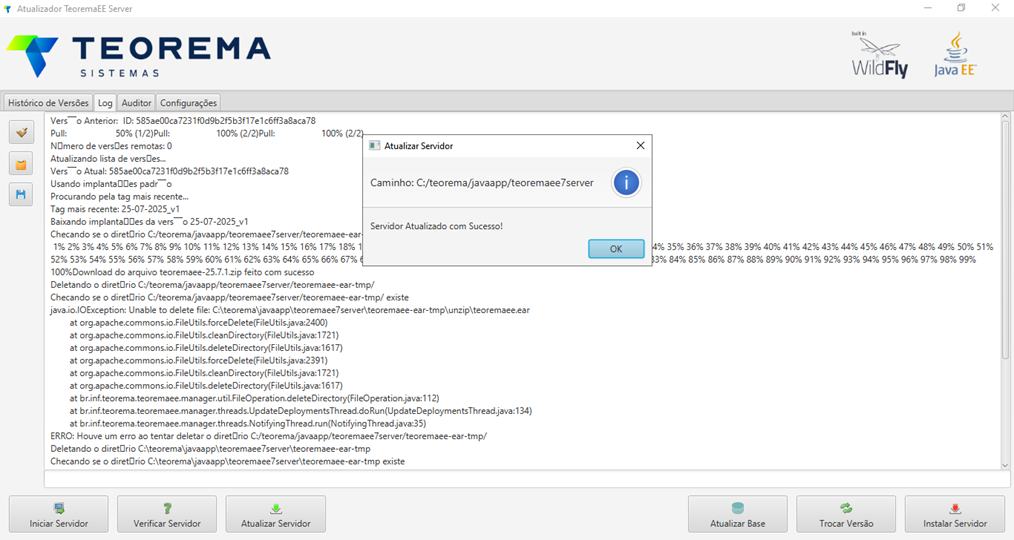This screenshot has height=540, width=1014.
Task: Click the Instalar Servidor button
Action: coord(955,515)
